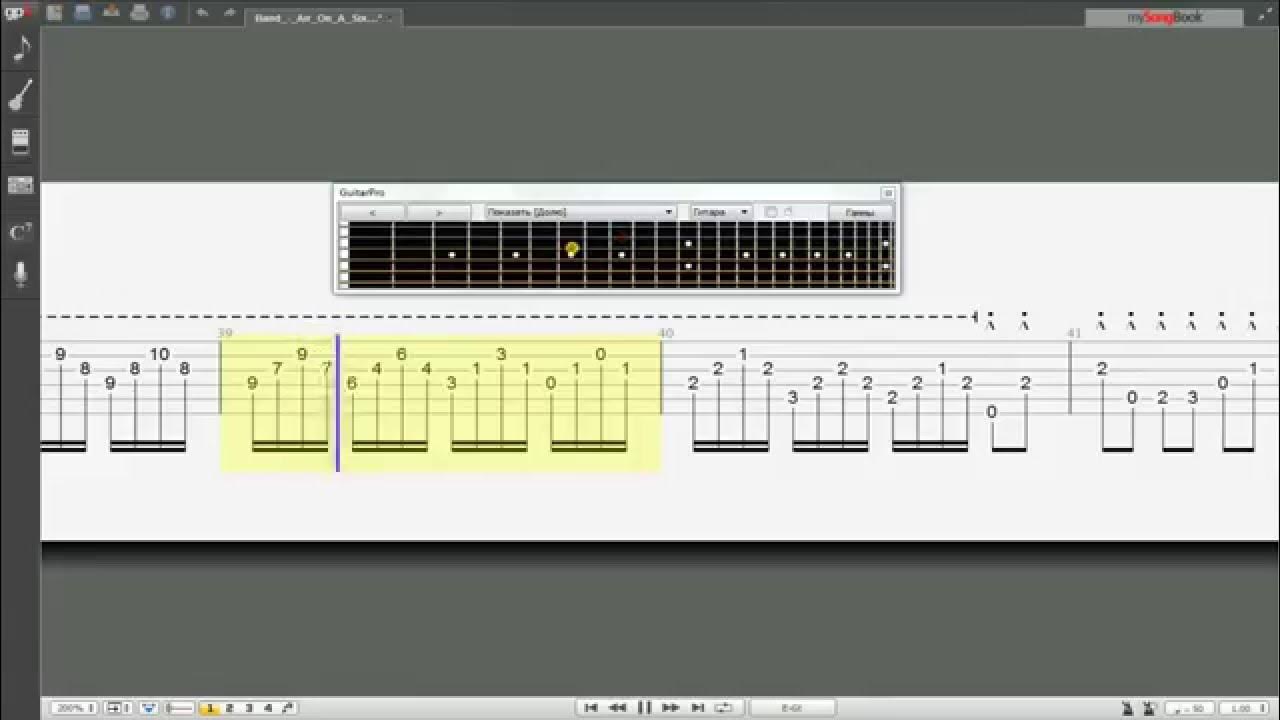This screenshot has height=720, width=1280.
Task: Click fret 10 note before bar 39
Action: click(x=160, y=354)
